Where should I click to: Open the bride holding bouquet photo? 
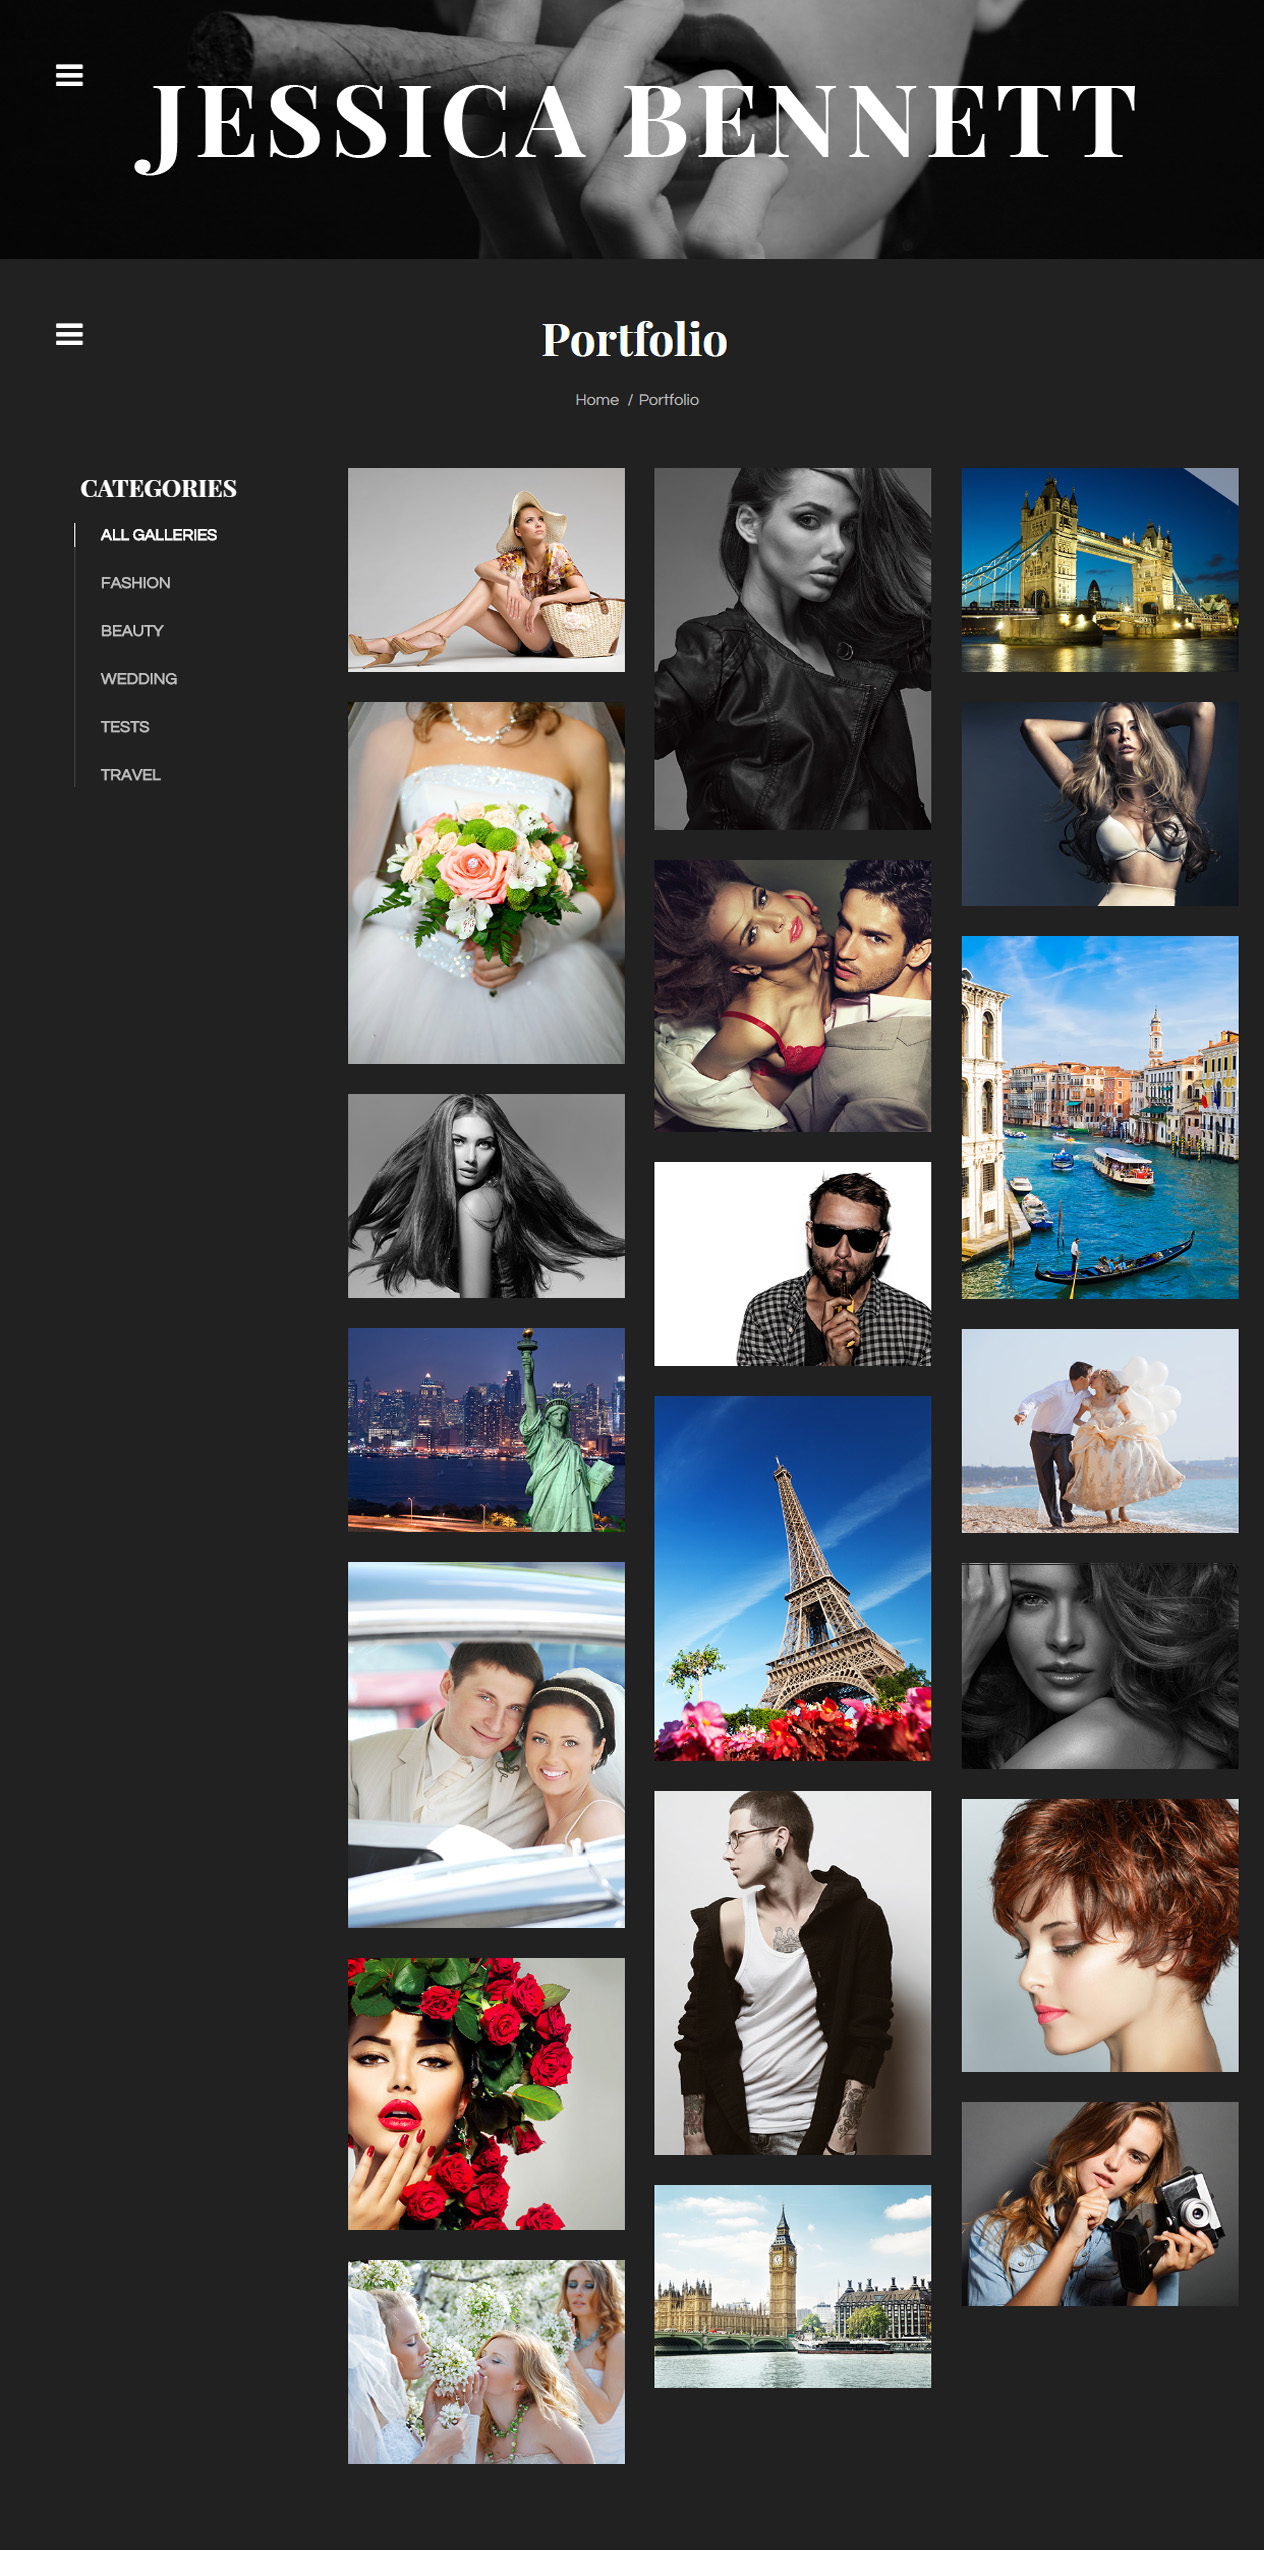(486, 883)
